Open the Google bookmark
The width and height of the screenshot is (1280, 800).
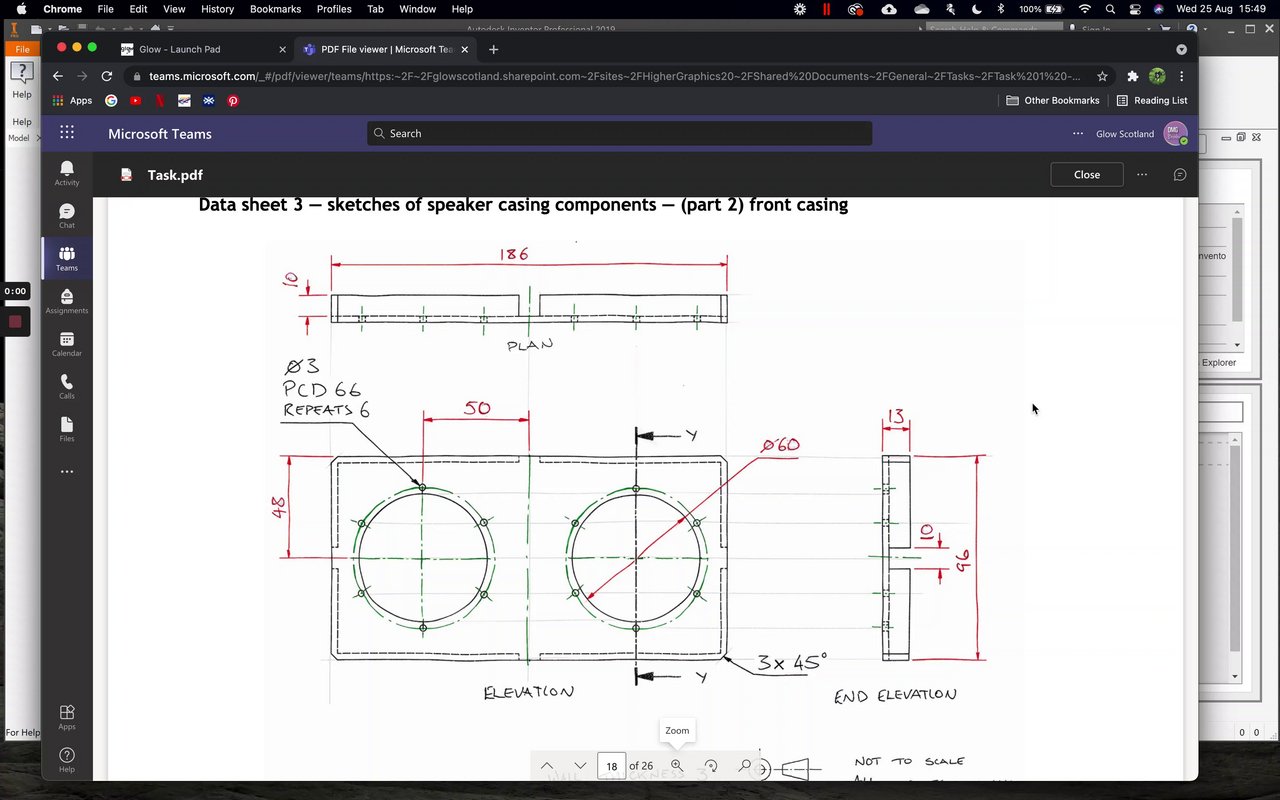[x=111, y=100]
